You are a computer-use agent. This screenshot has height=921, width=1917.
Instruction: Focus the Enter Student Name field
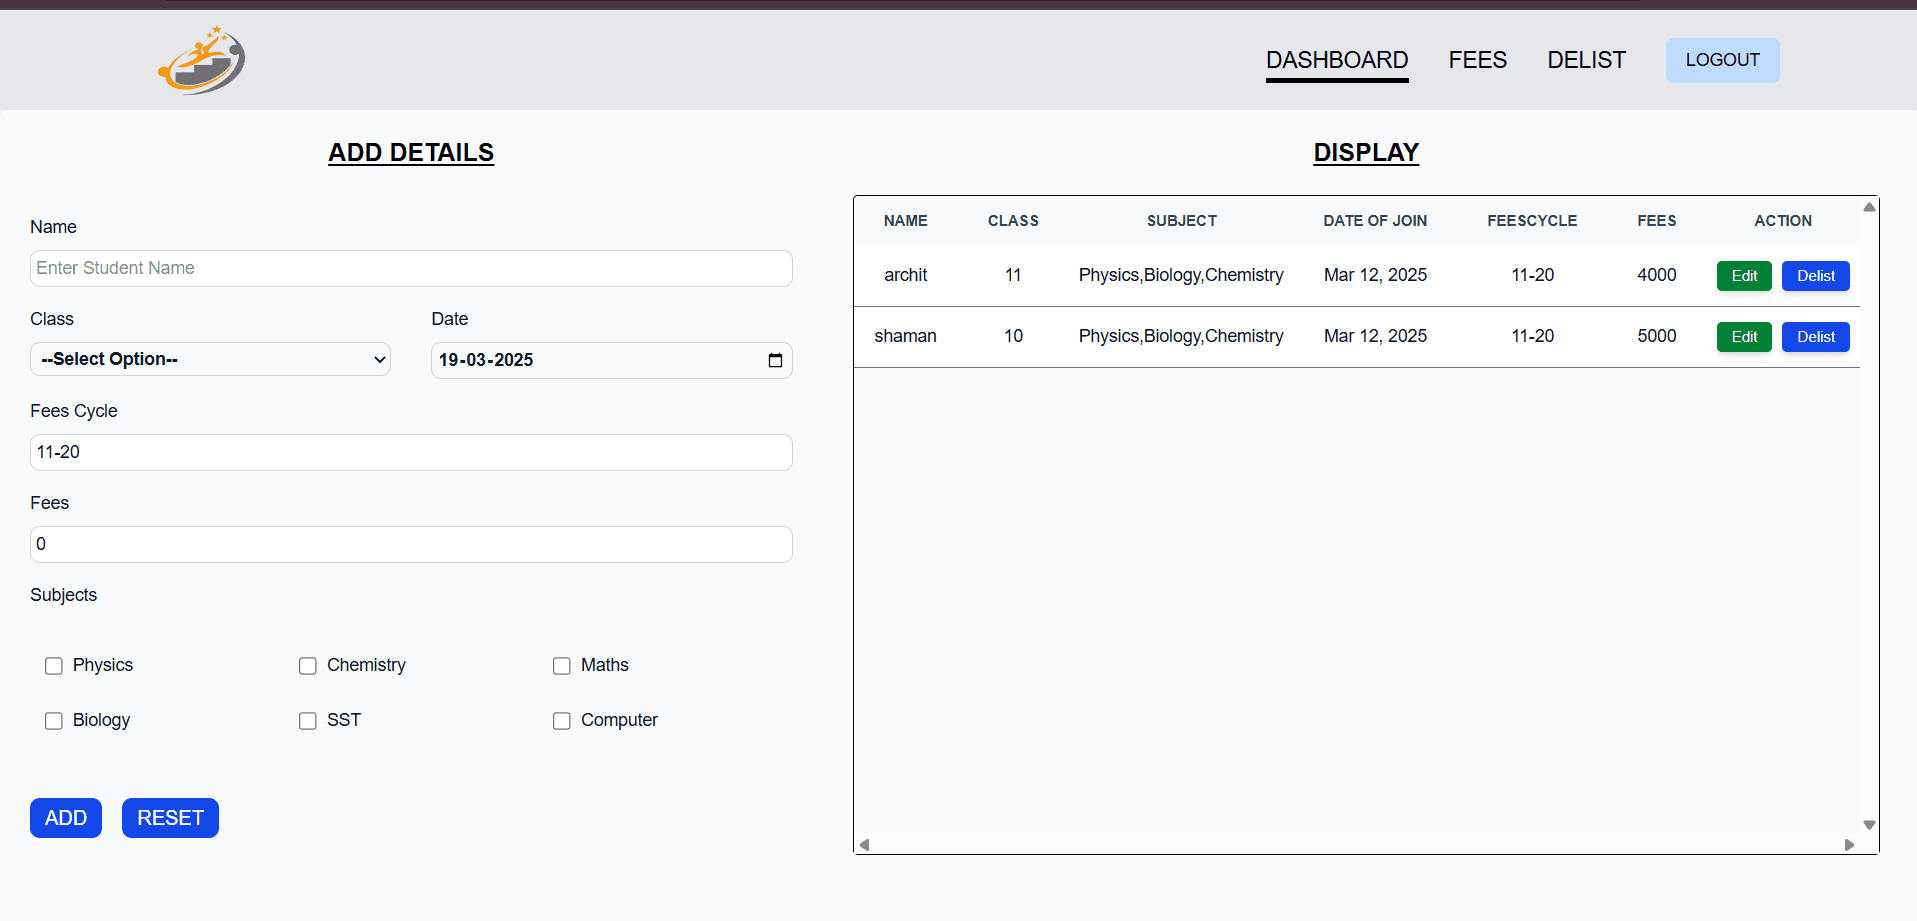[x=411, y=268]
